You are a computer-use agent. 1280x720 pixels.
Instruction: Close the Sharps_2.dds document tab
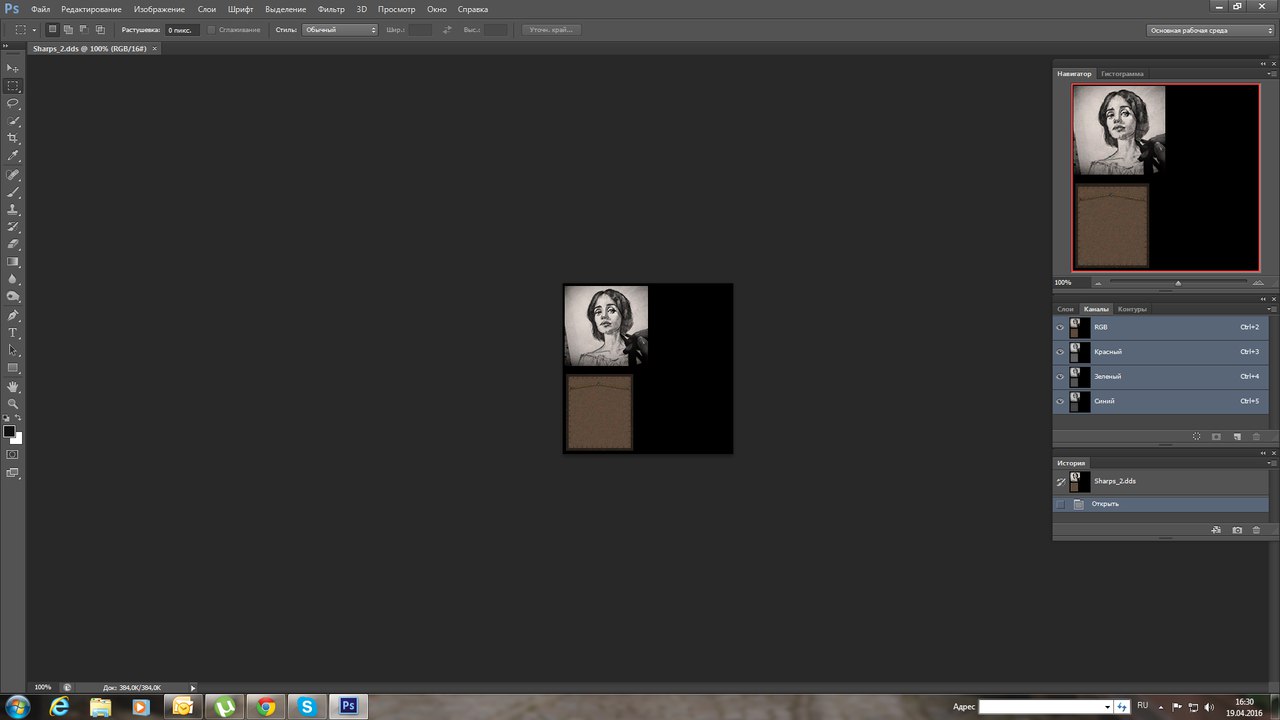(x=154, y=48)
